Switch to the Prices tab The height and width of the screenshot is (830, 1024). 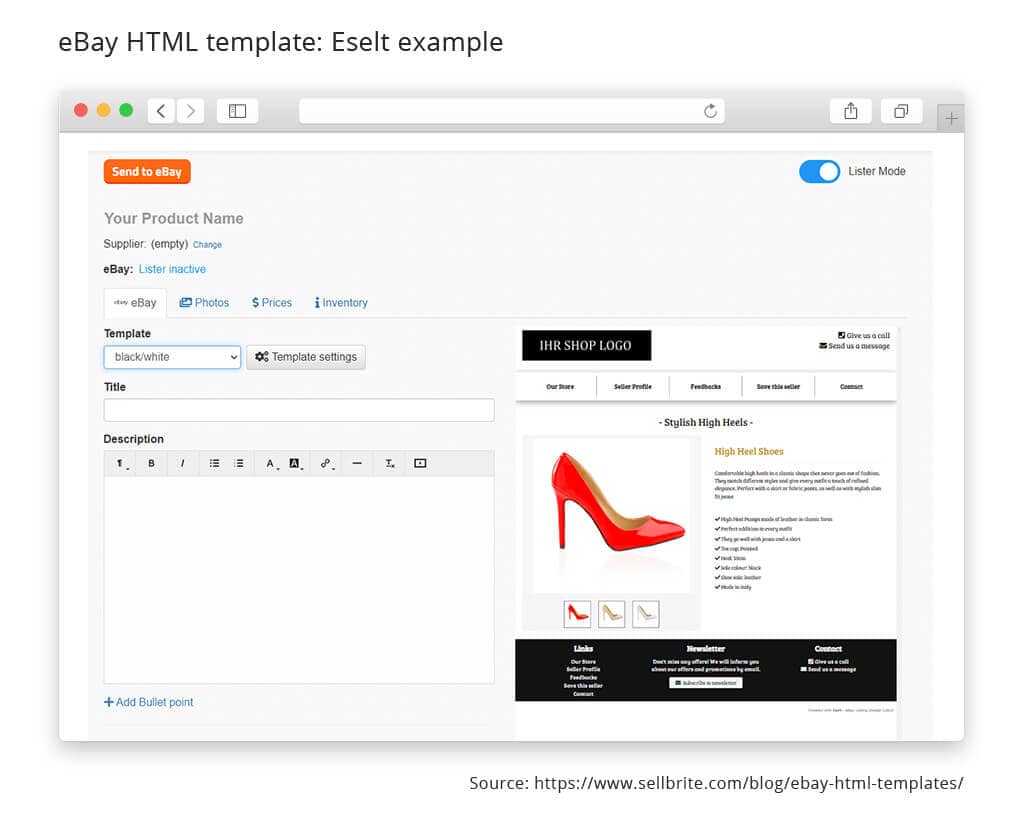tap(272, 303)
